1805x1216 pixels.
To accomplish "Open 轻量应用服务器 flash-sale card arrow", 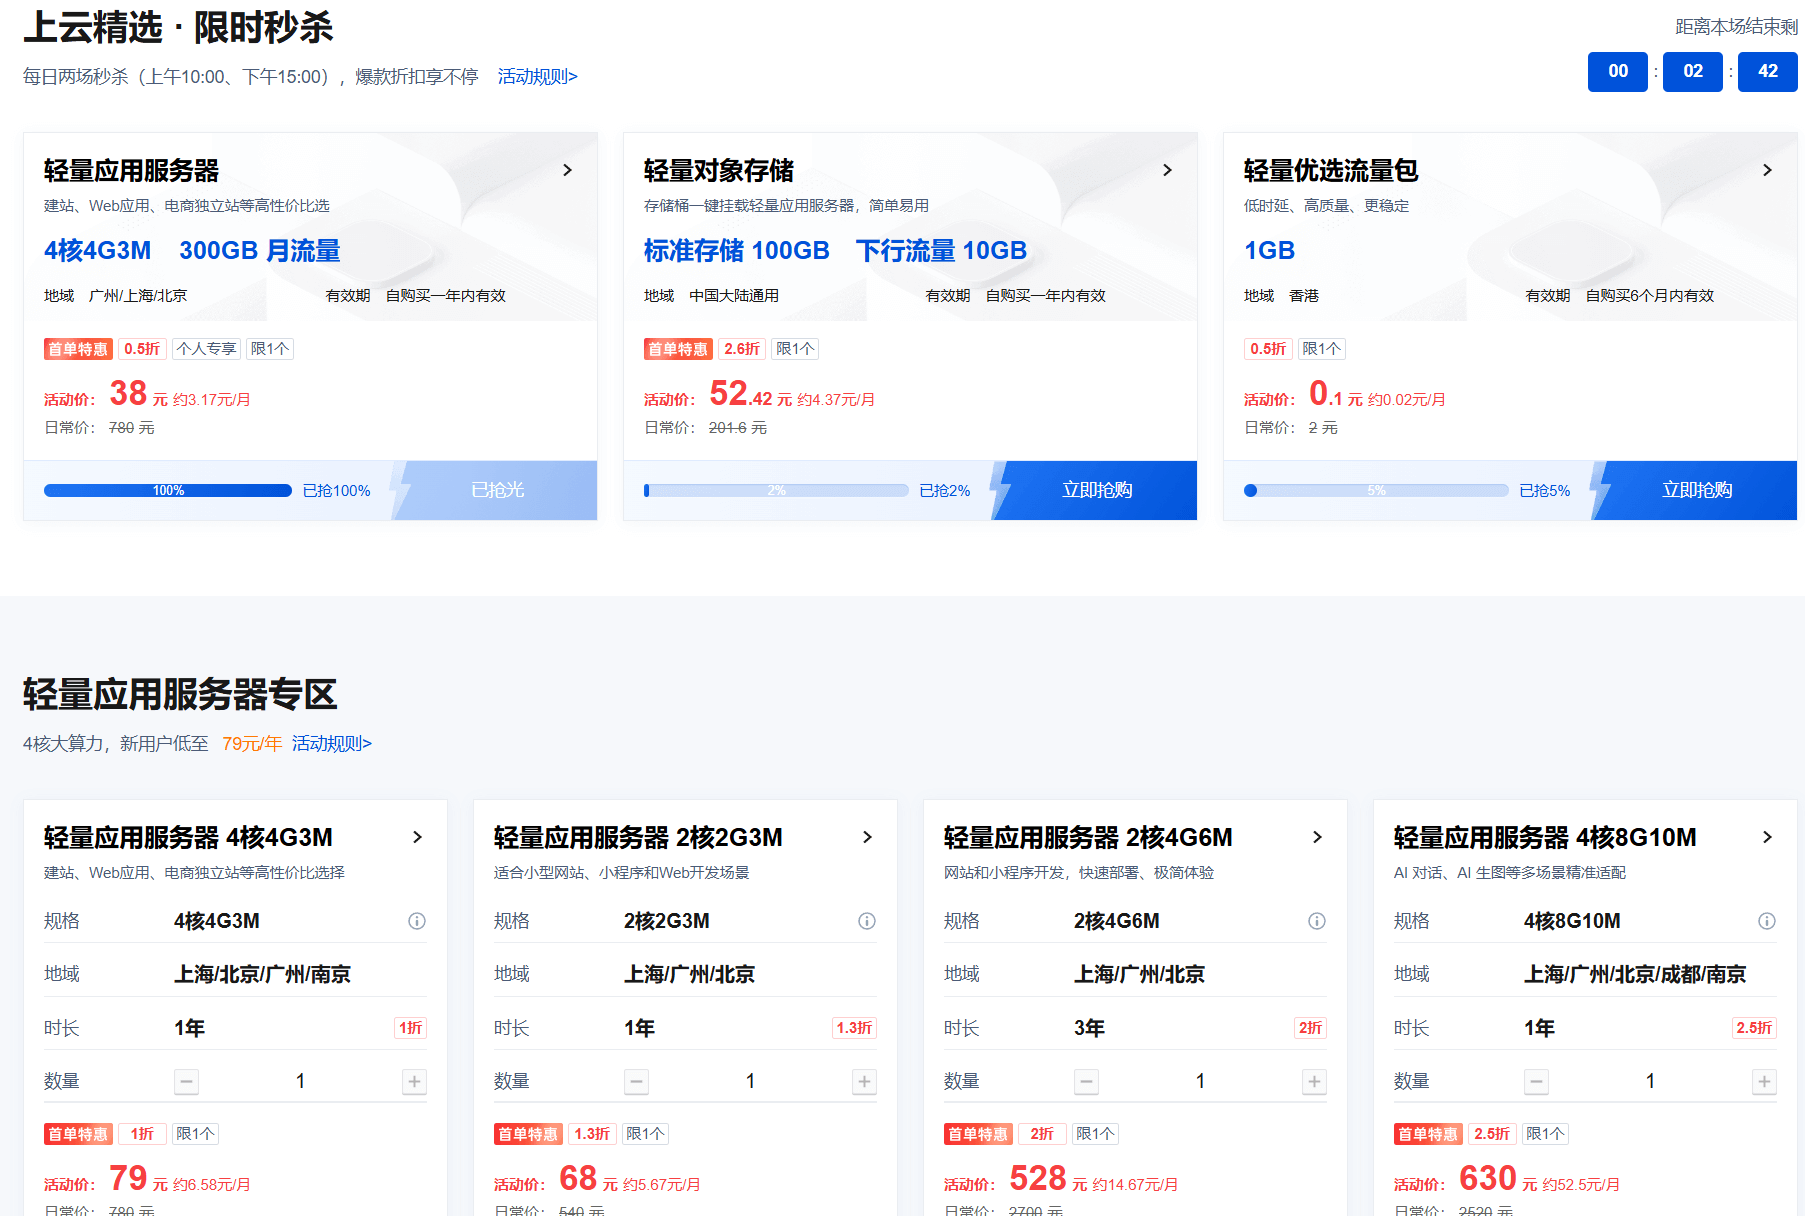I will [x=567, y=171].
